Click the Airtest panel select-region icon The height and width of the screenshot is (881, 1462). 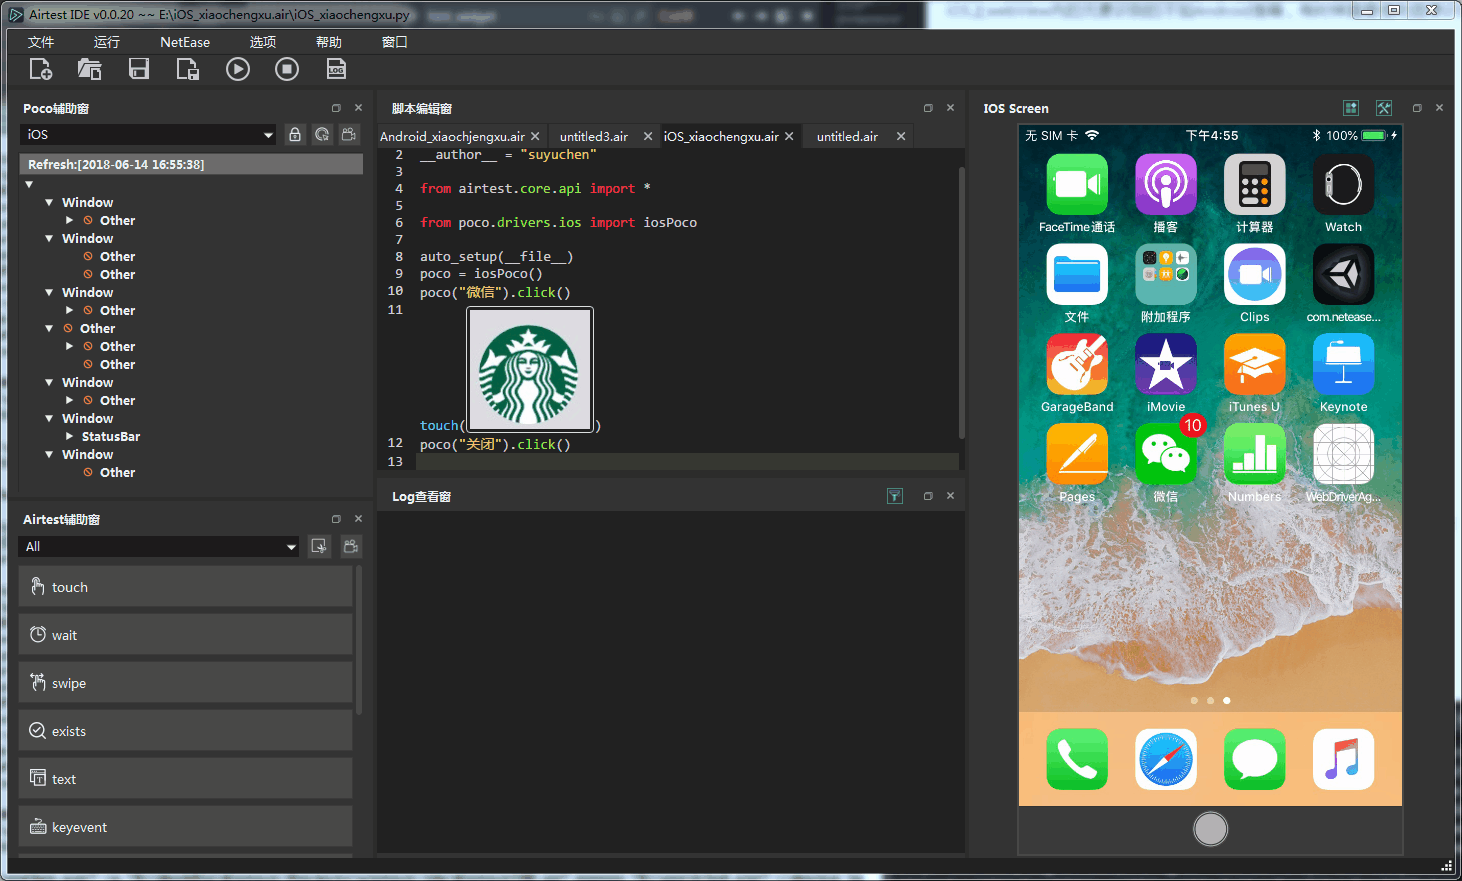[319, 547]
